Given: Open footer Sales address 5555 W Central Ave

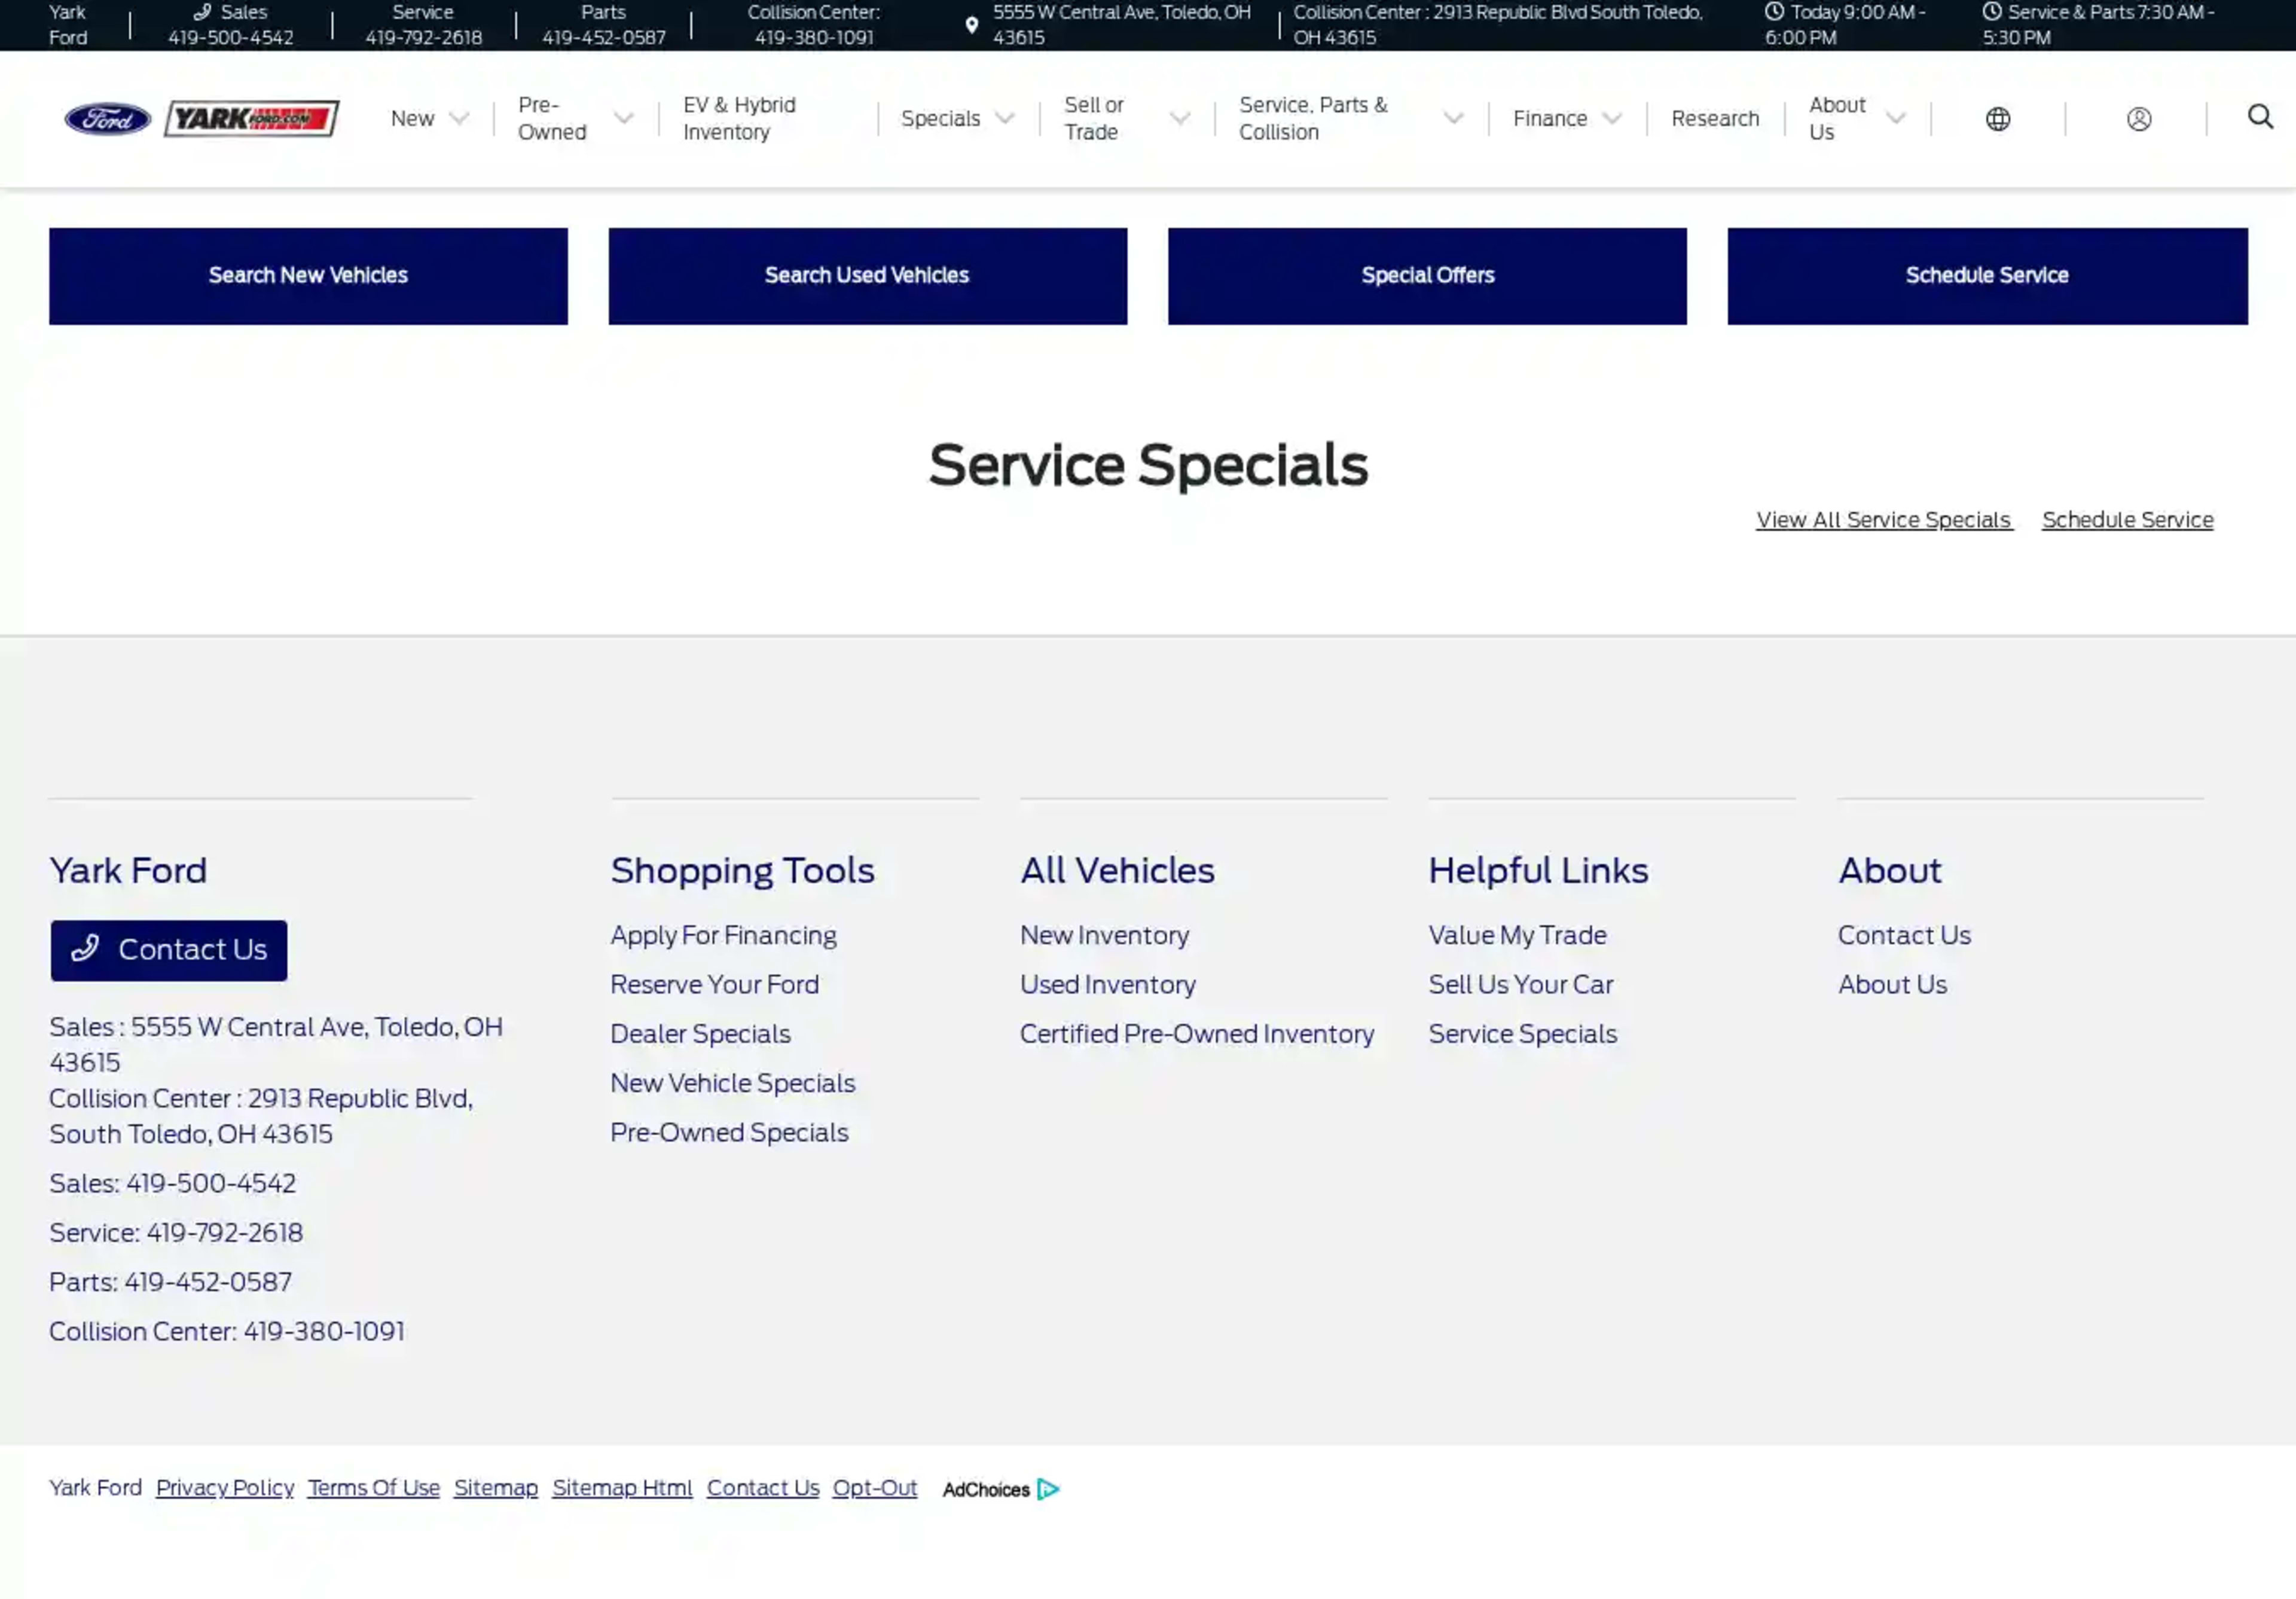Looking at the screenshot, I should coord(276,1044).
